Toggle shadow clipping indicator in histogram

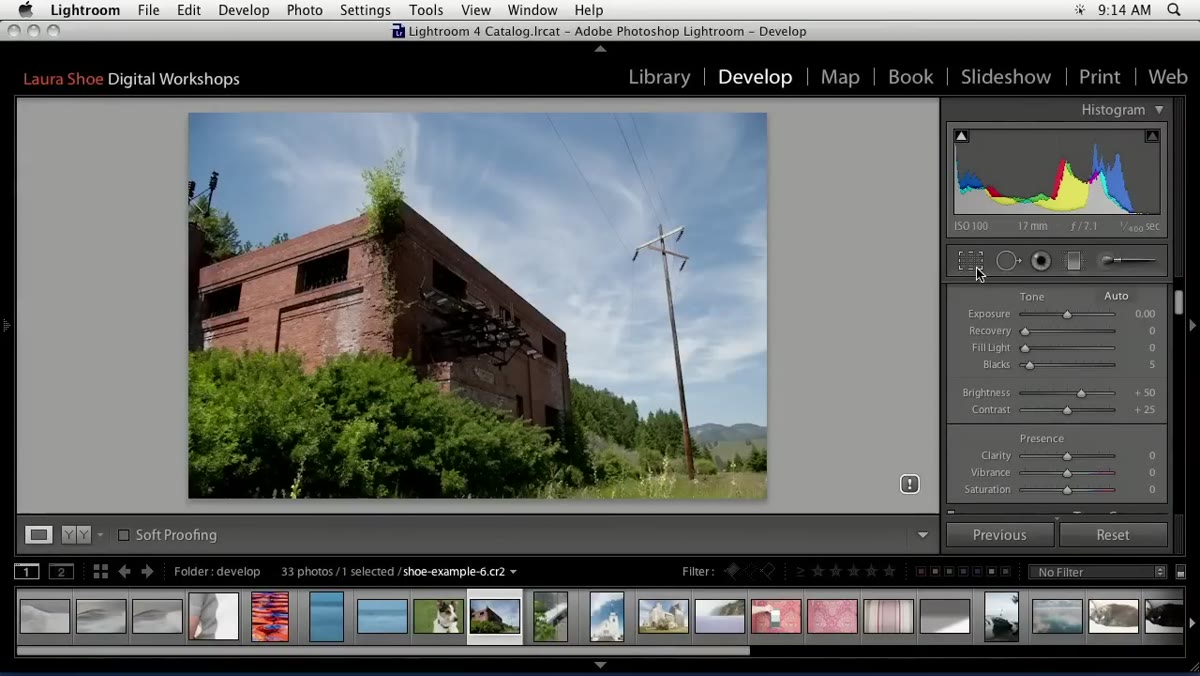[x=961, y=136]
